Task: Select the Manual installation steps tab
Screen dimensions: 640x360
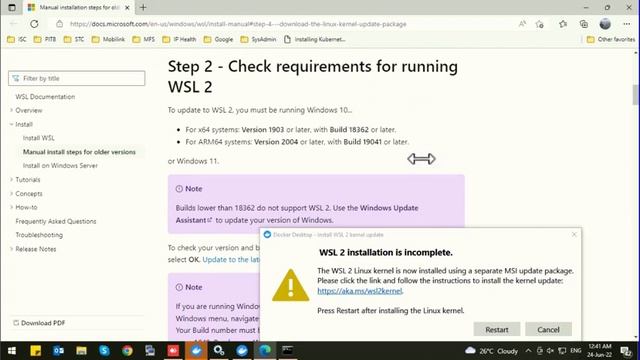Action: click(78, 7)
